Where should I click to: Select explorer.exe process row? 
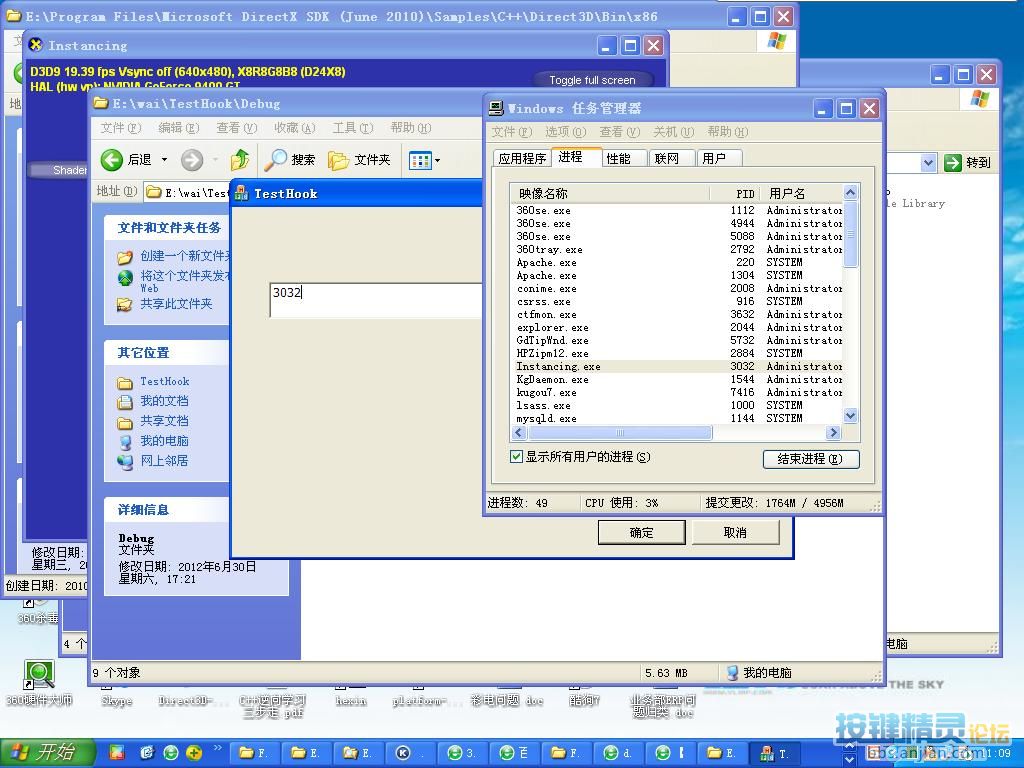[677, 327]
